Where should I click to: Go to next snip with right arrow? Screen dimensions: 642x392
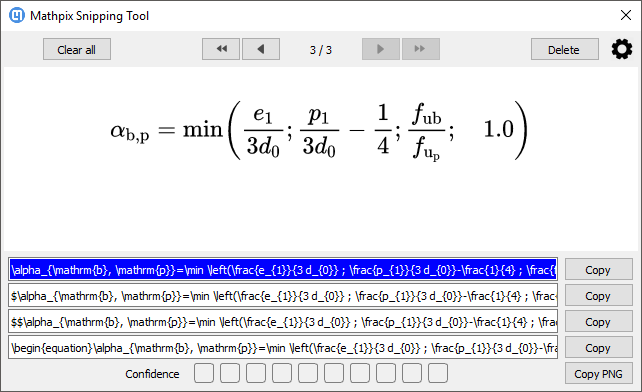381,49
